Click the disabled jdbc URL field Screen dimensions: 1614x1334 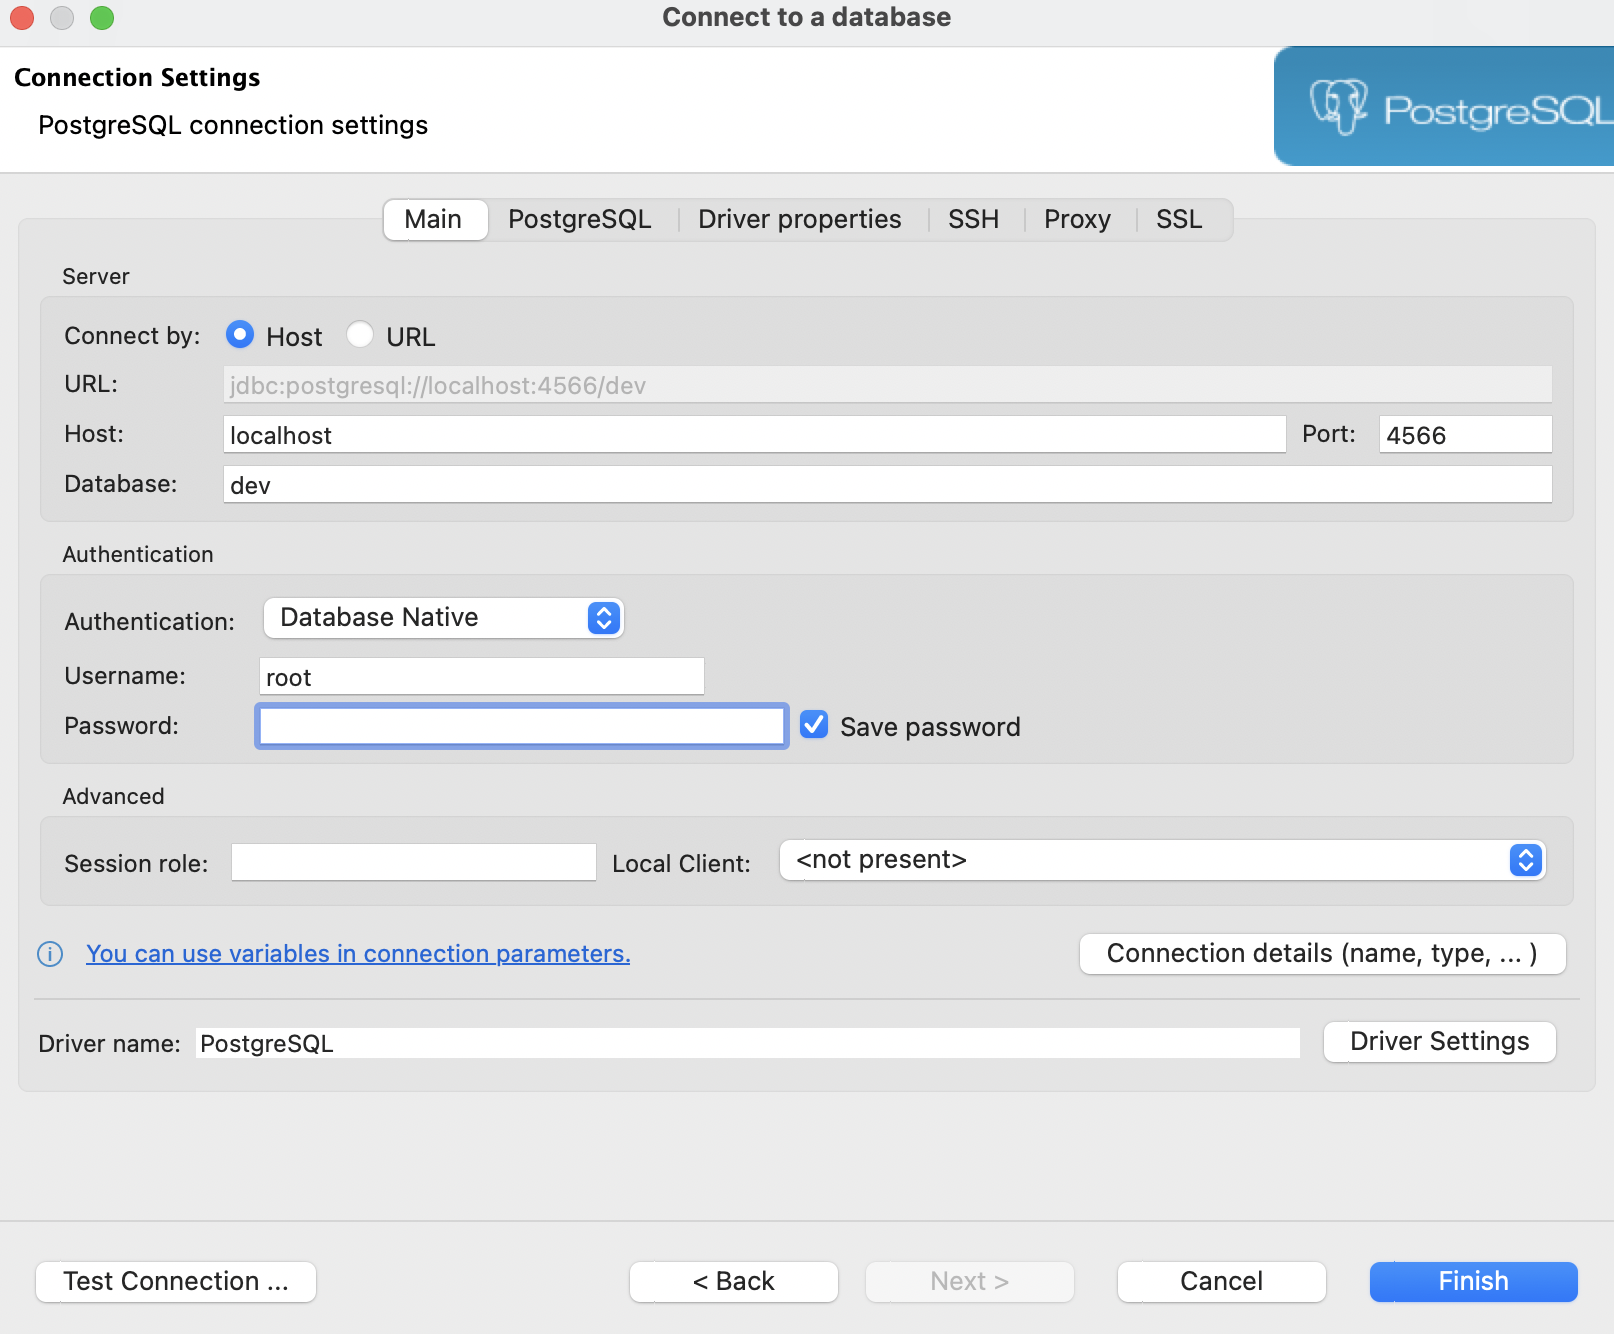click(888, 385)
